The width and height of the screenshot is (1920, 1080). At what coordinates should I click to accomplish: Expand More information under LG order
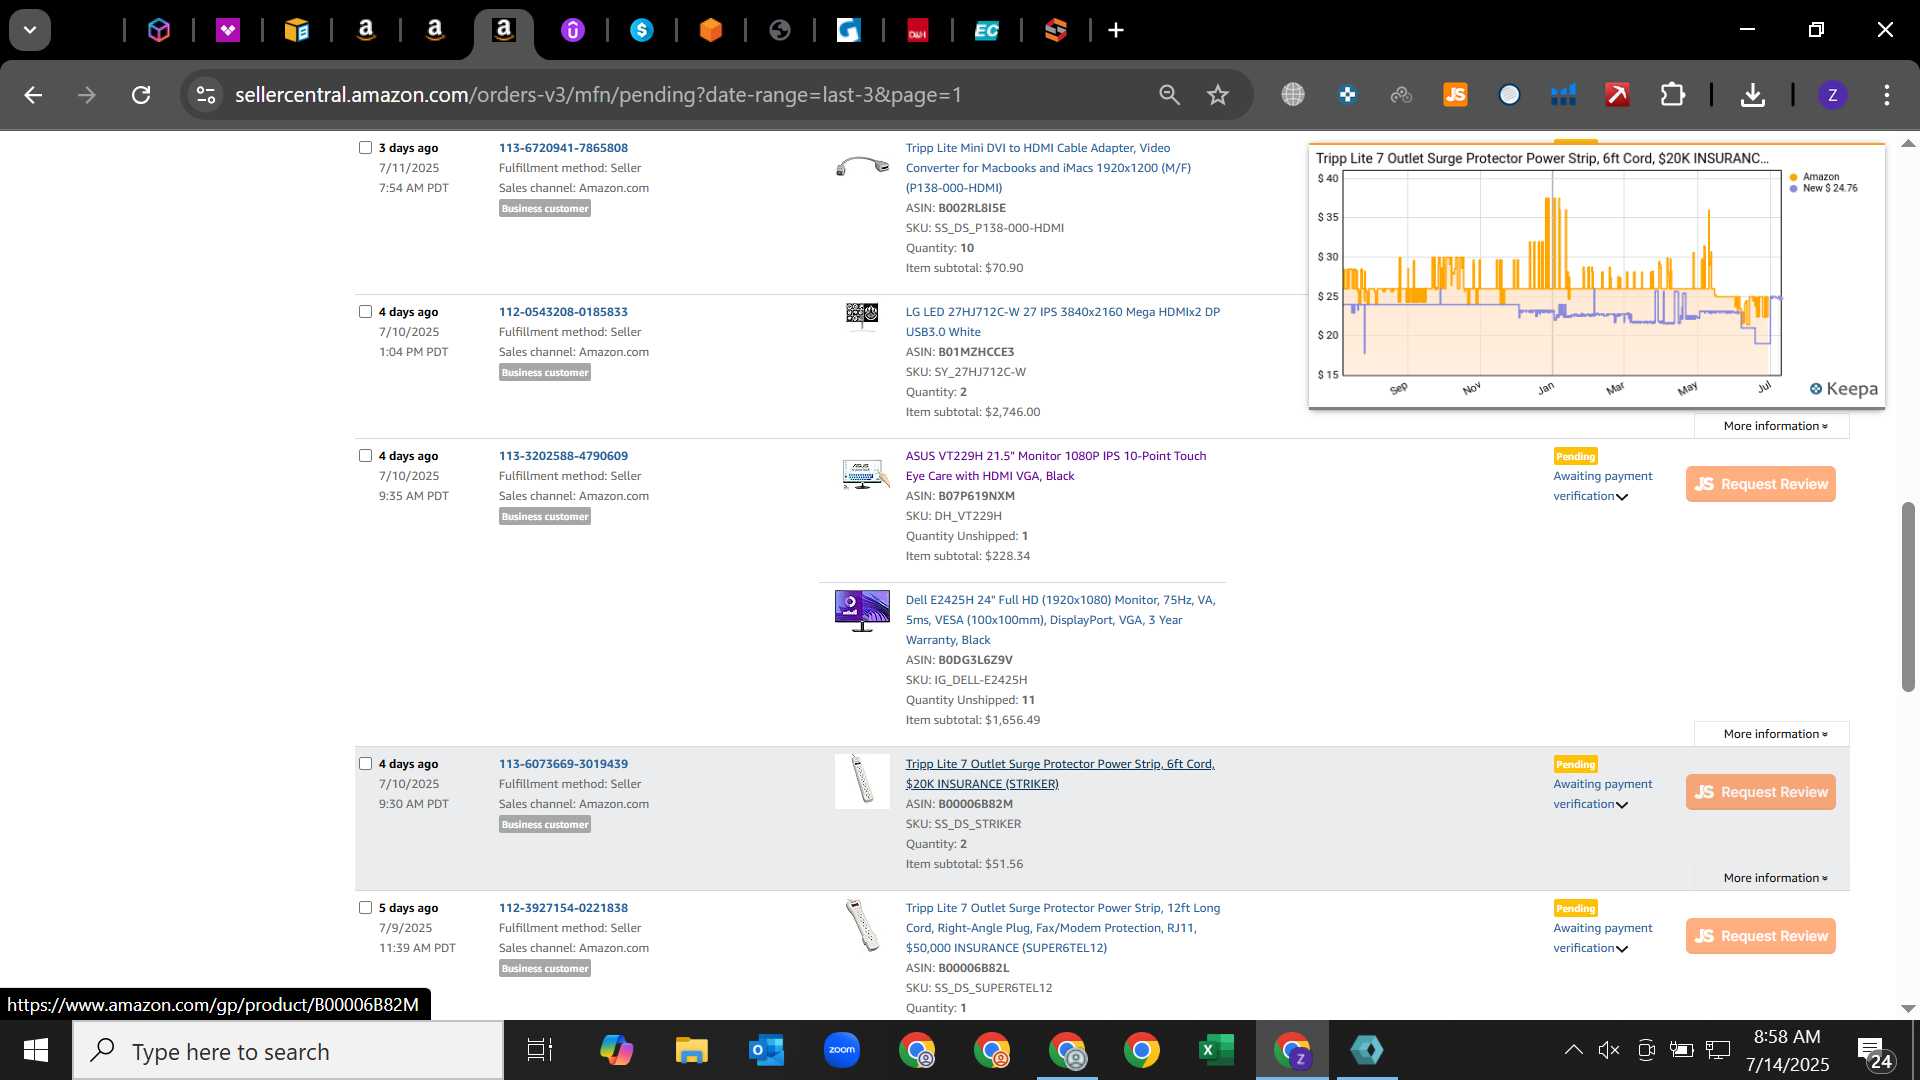tap(1775, 426)
